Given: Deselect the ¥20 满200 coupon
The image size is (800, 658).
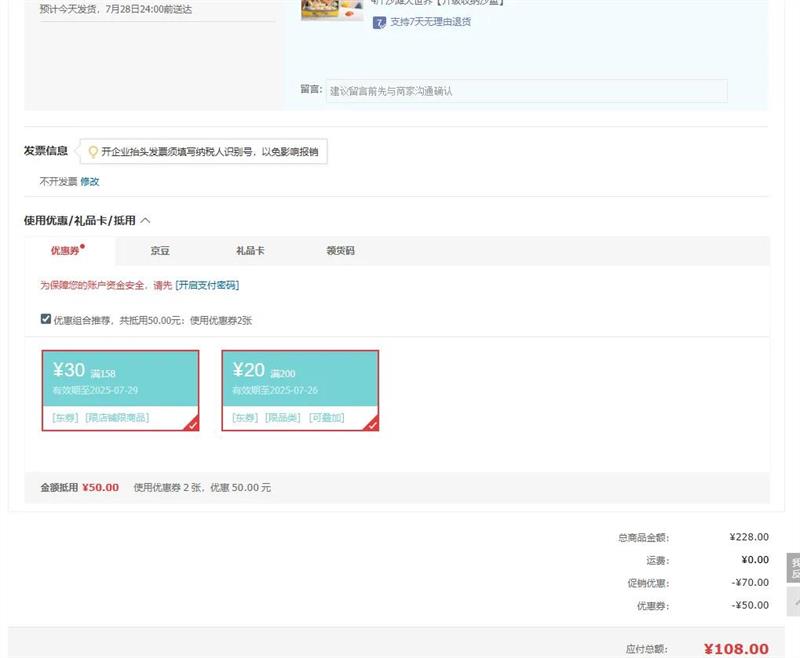Looking at the screenshot, I should point(300,380).
